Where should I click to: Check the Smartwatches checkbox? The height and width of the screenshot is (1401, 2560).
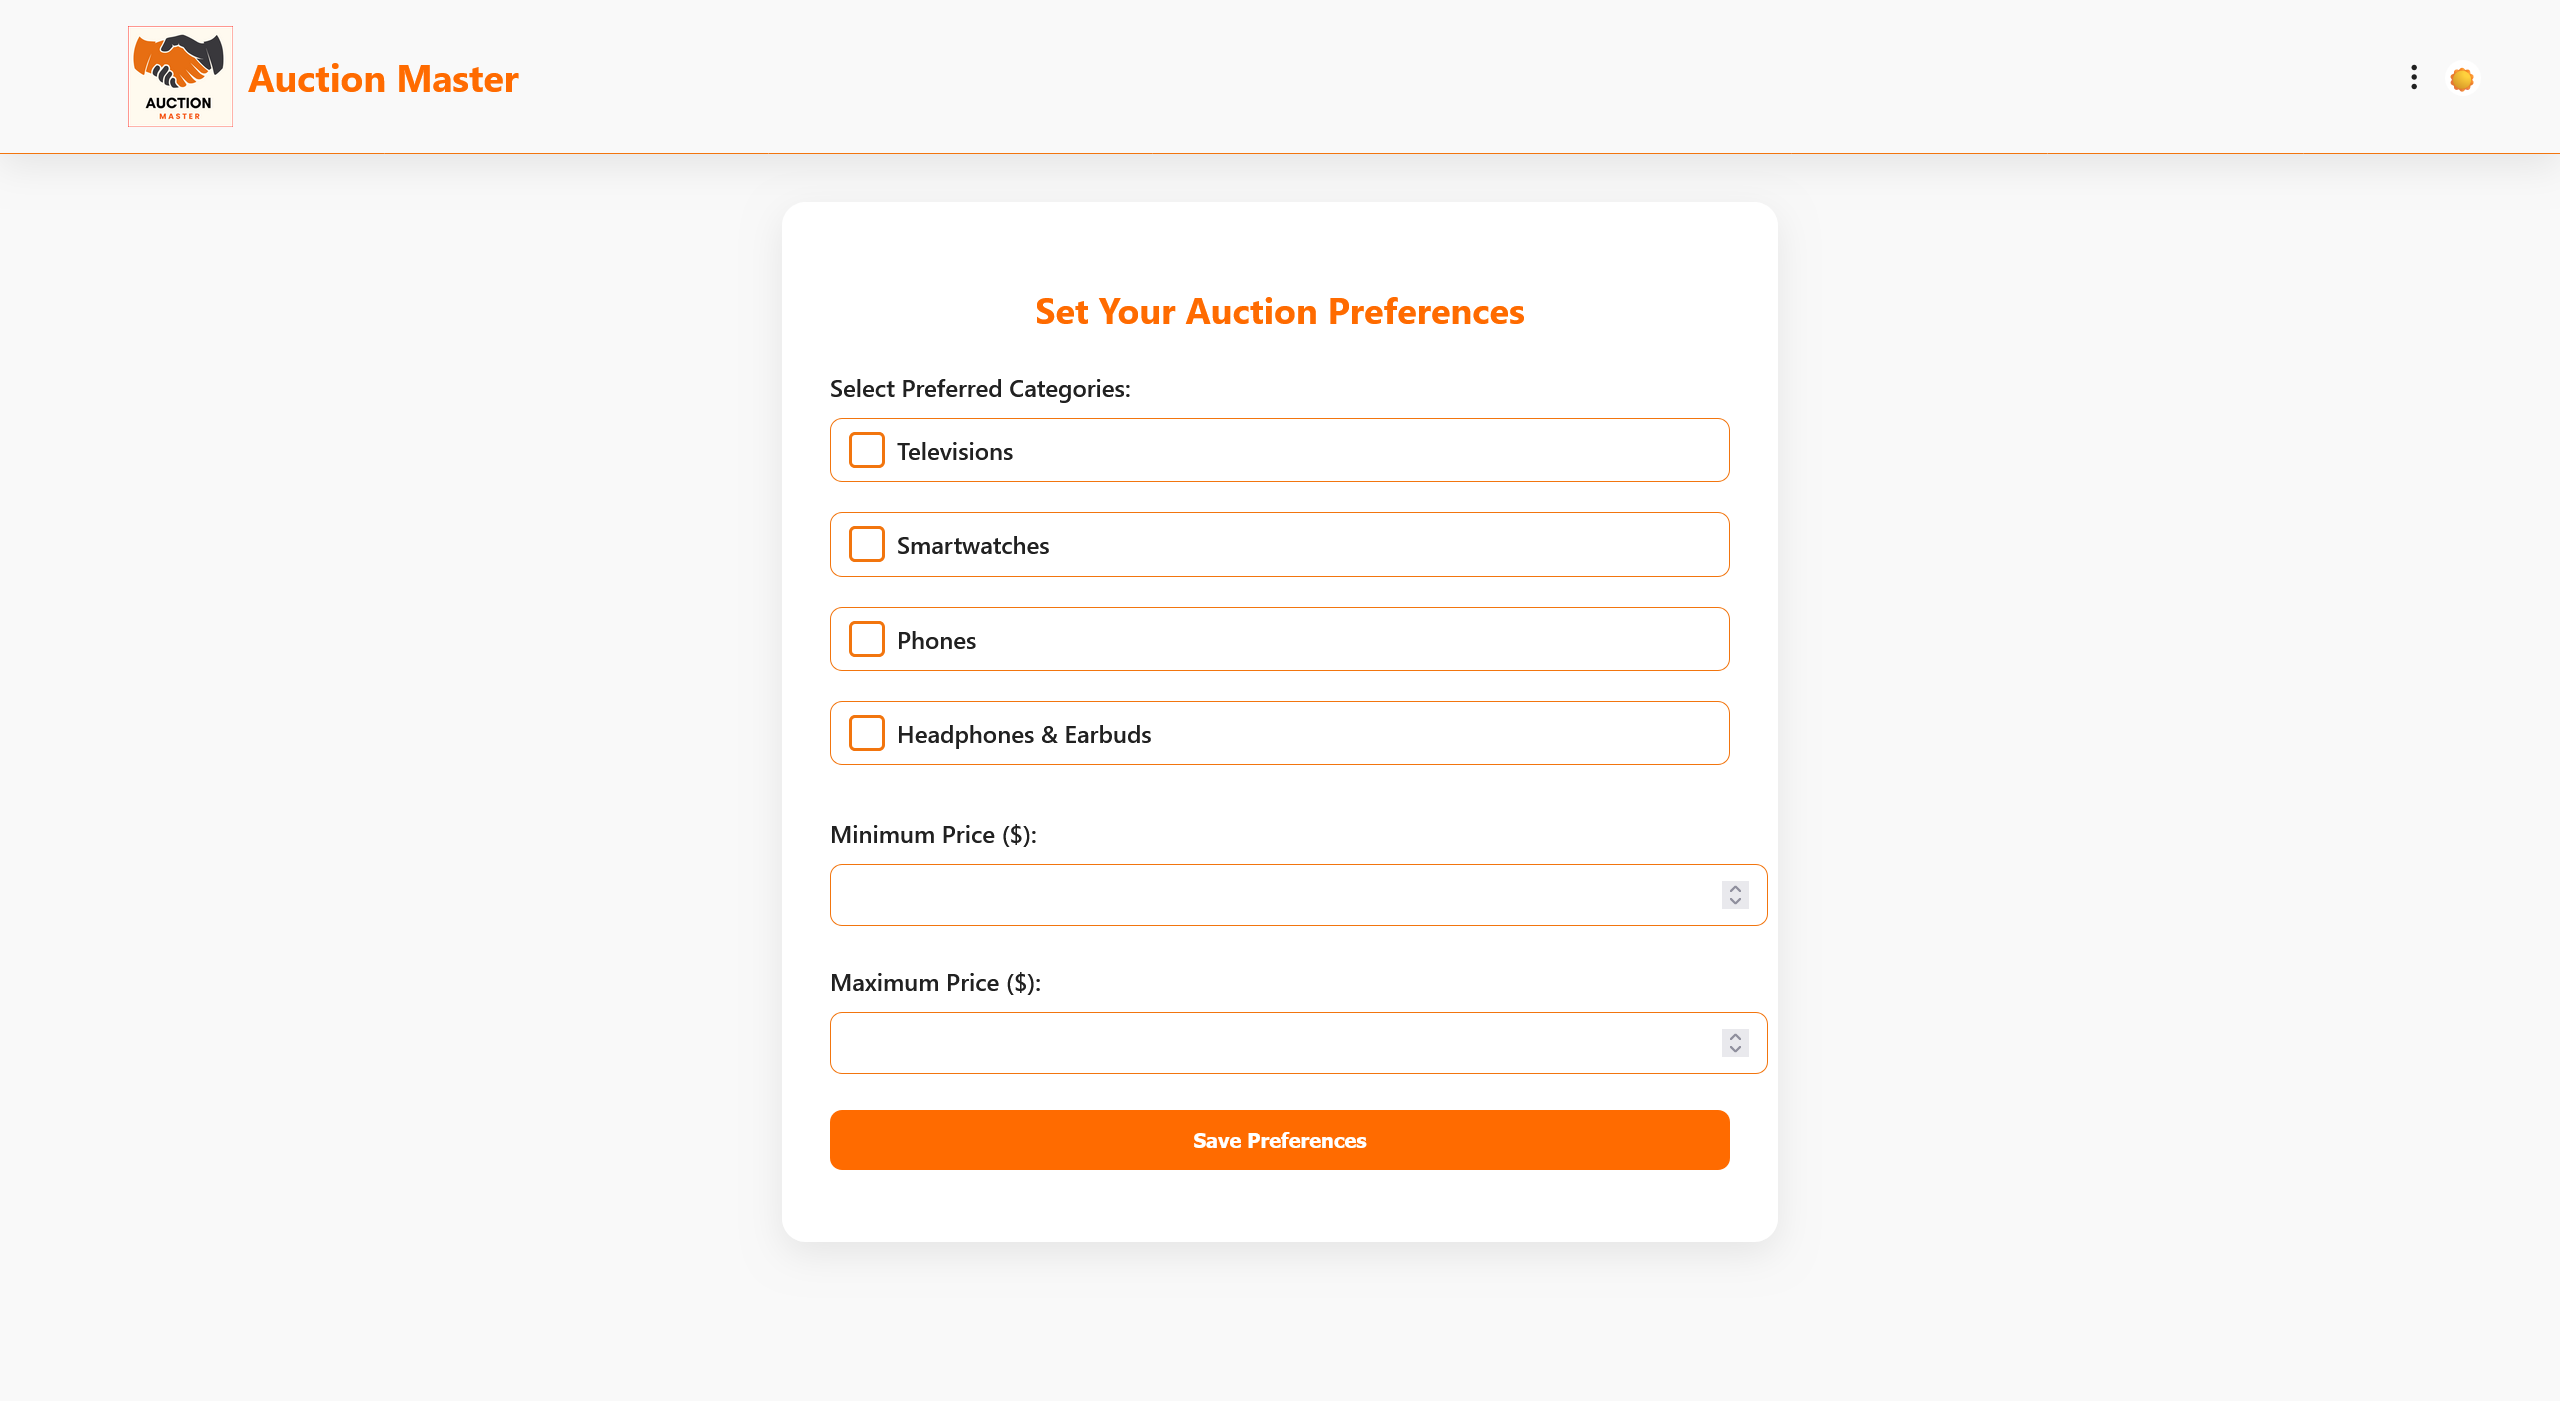[867, 544]
